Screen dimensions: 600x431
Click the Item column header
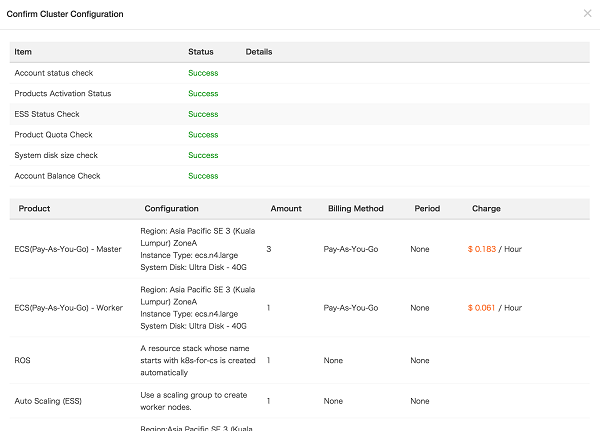point(23,52)
